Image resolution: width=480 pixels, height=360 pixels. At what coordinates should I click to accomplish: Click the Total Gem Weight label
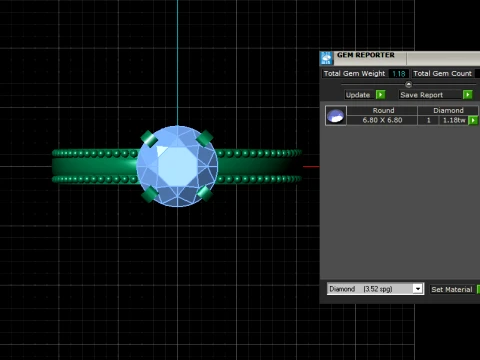[354, 74]
